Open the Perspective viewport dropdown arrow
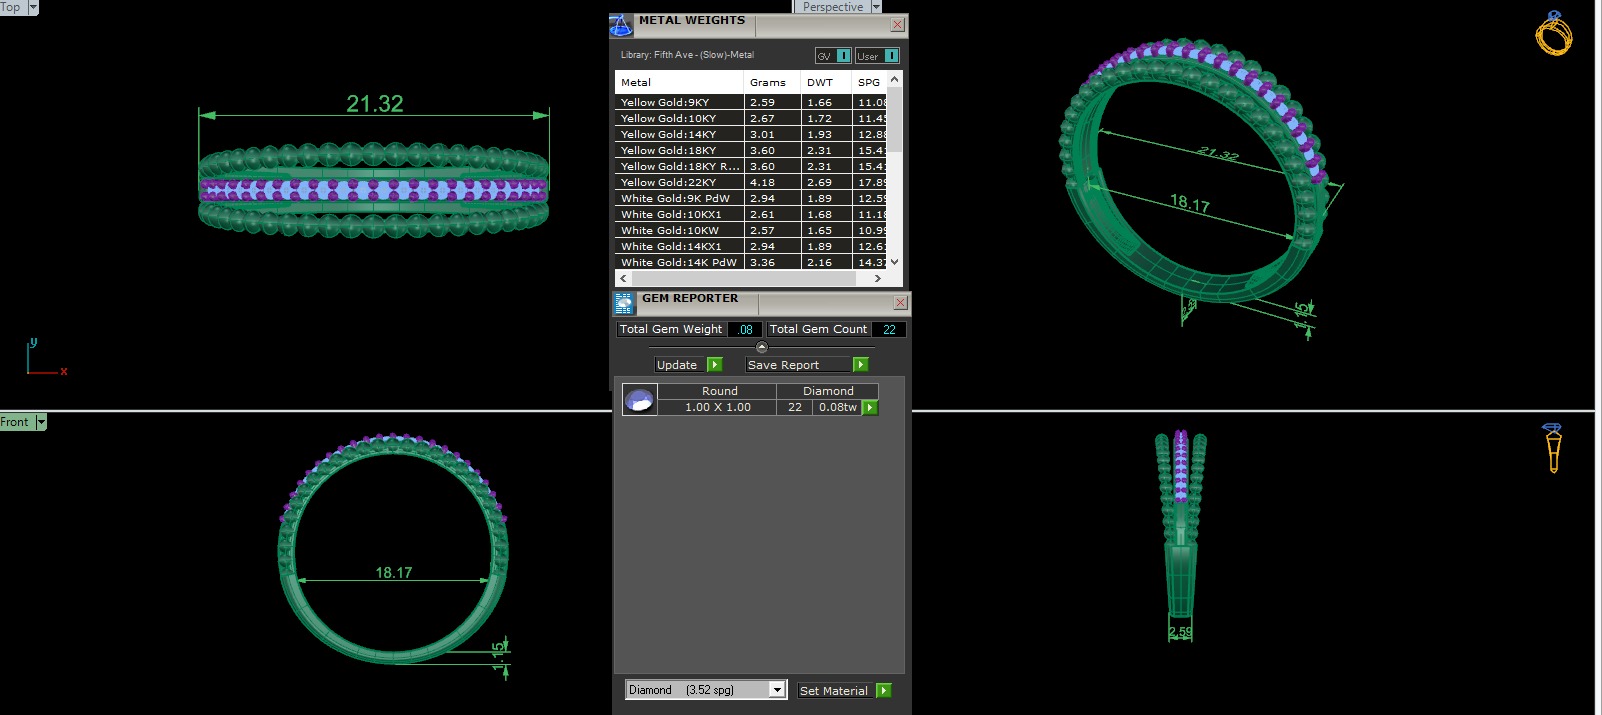 [x=876, y=7]
